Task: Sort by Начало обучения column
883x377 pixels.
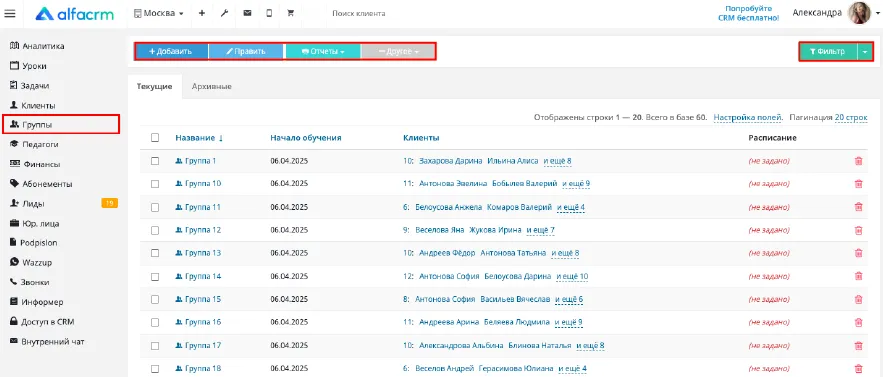Action: (x=306, y=138)
